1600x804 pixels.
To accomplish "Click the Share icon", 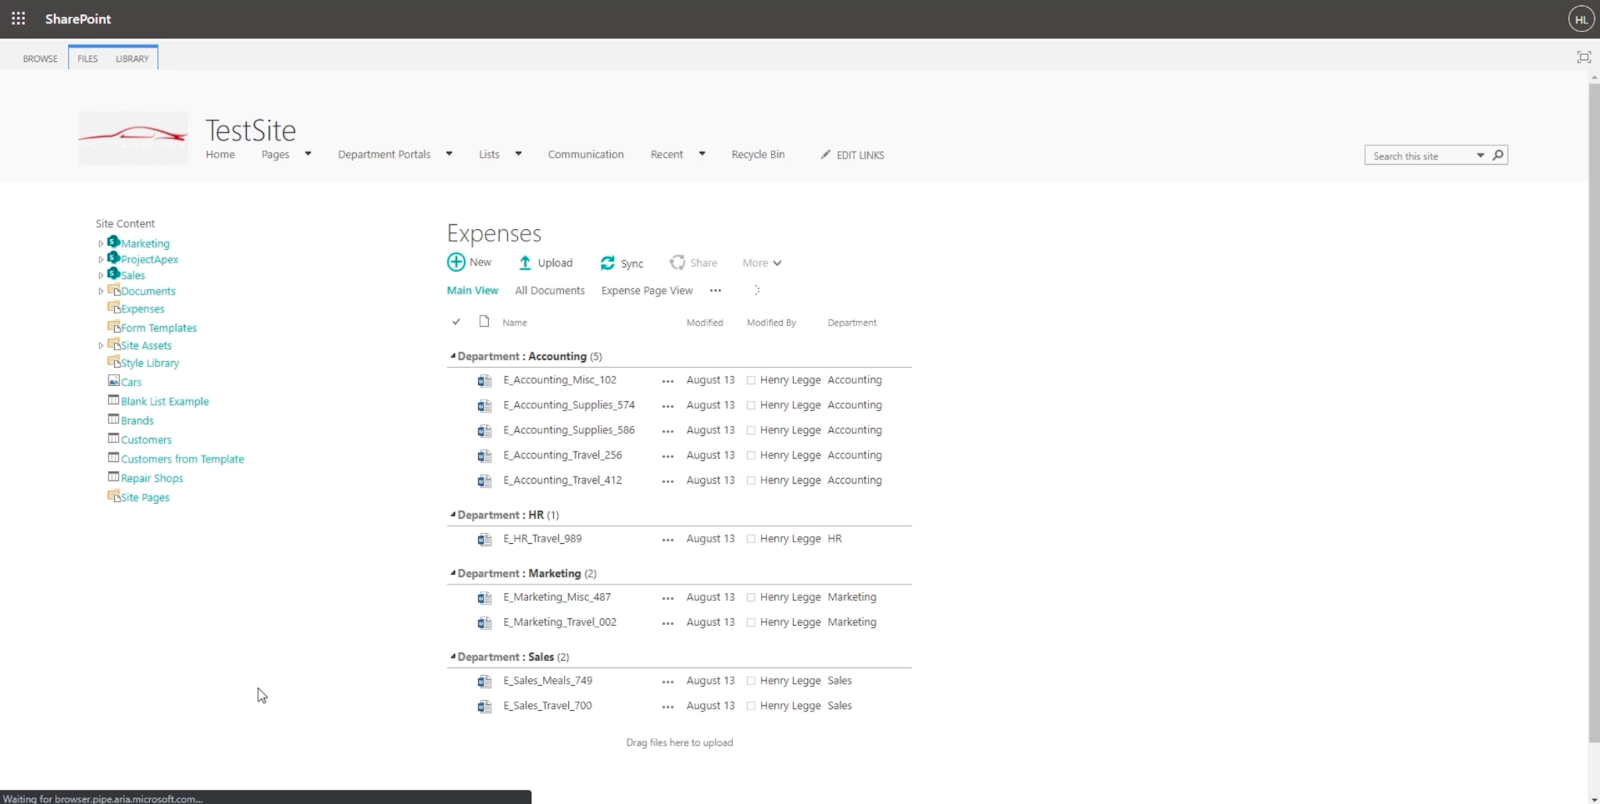I will (x=677, y=262).
